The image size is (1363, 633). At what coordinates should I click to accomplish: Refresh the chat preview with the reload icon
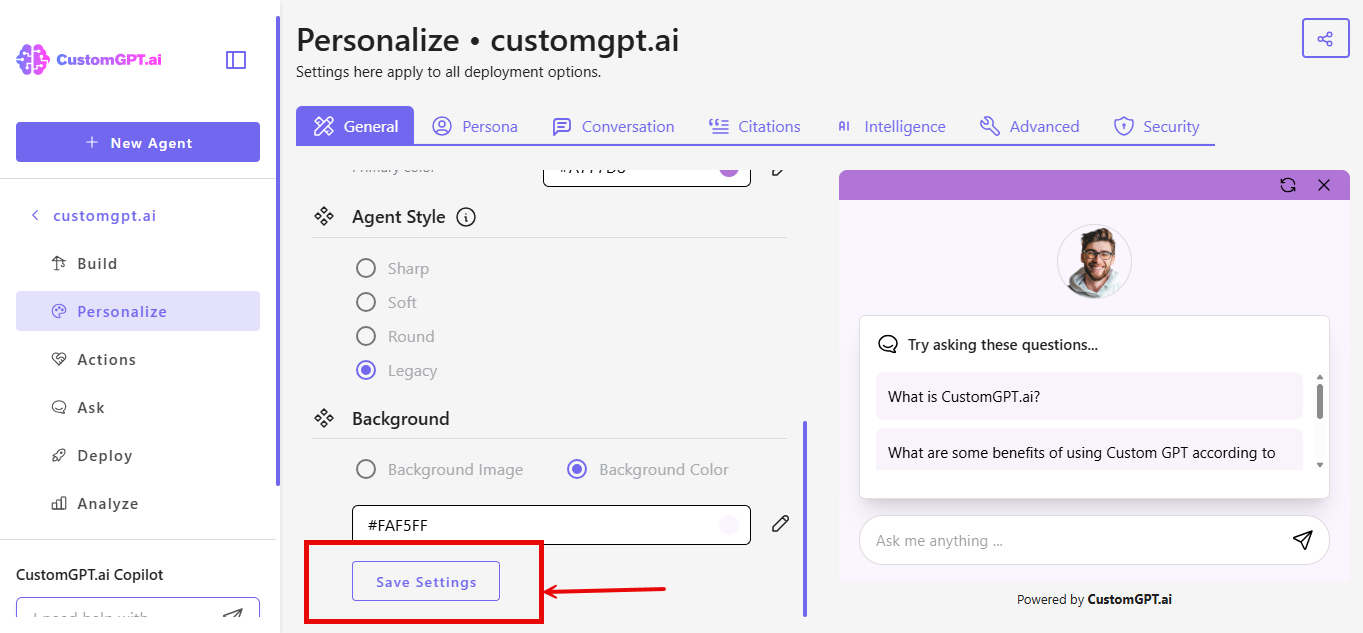(x=1289, y=185)
